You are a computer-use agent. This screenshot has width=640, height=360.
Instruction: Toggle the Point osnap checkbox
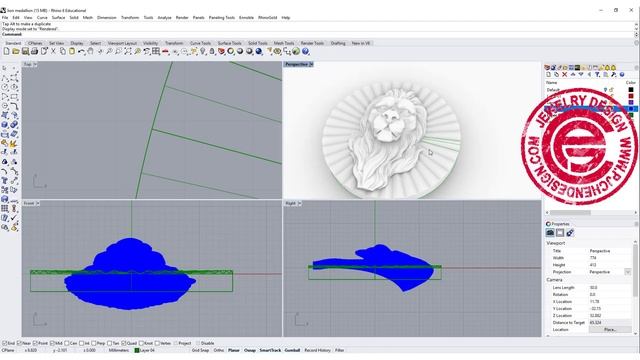[35, 343]
